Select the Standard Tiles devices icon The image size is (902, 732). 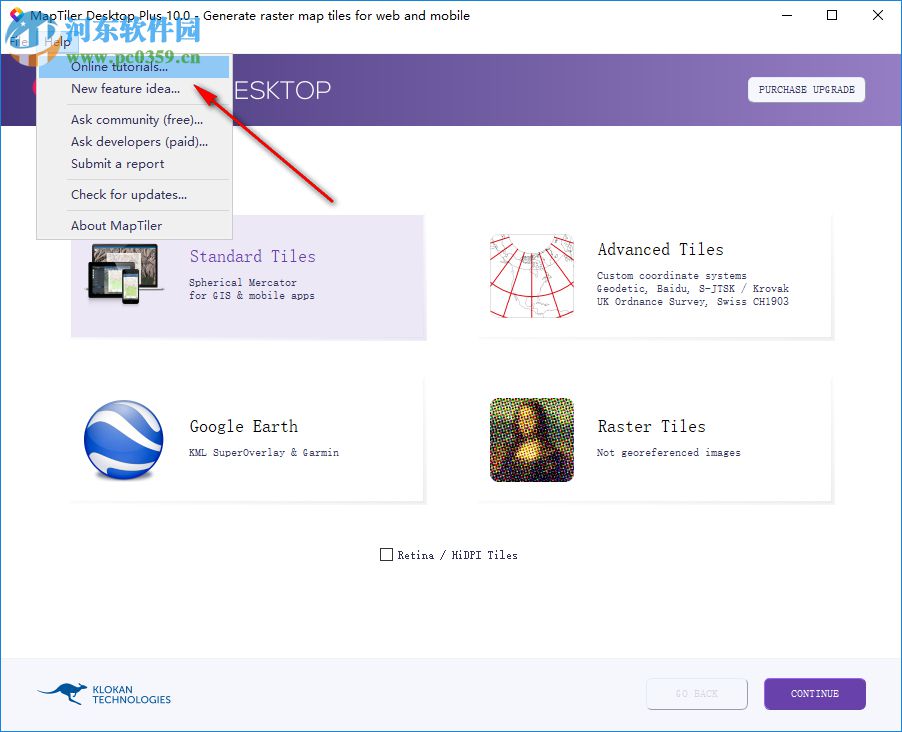pos(123,273)
